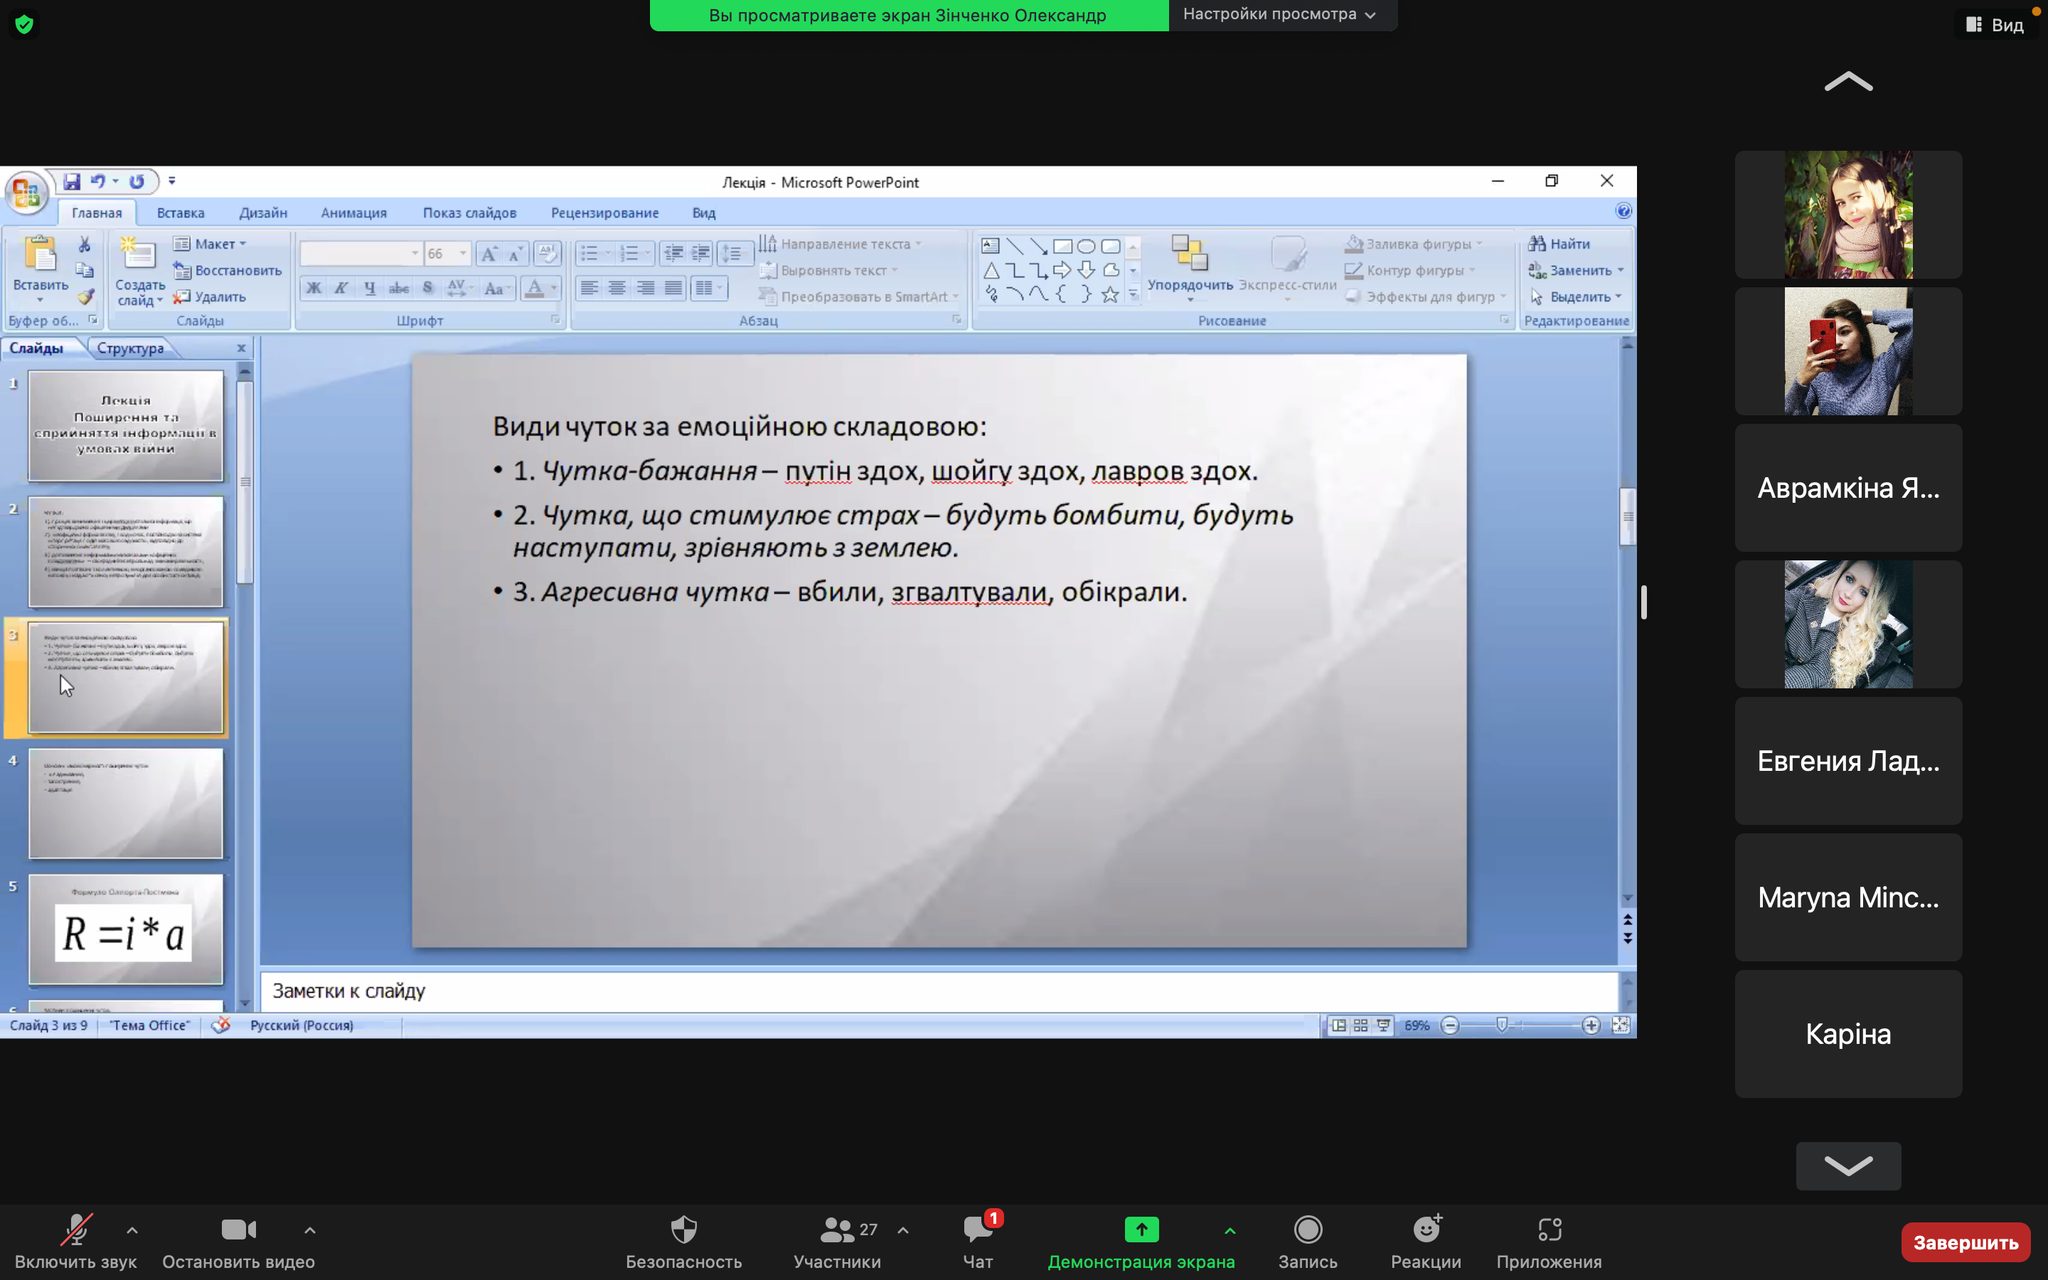Image resolution: width=2048 pixels, height=1280 pixels.
Task: Open PowerPoint help question mark
Action: click(1623, 211)
